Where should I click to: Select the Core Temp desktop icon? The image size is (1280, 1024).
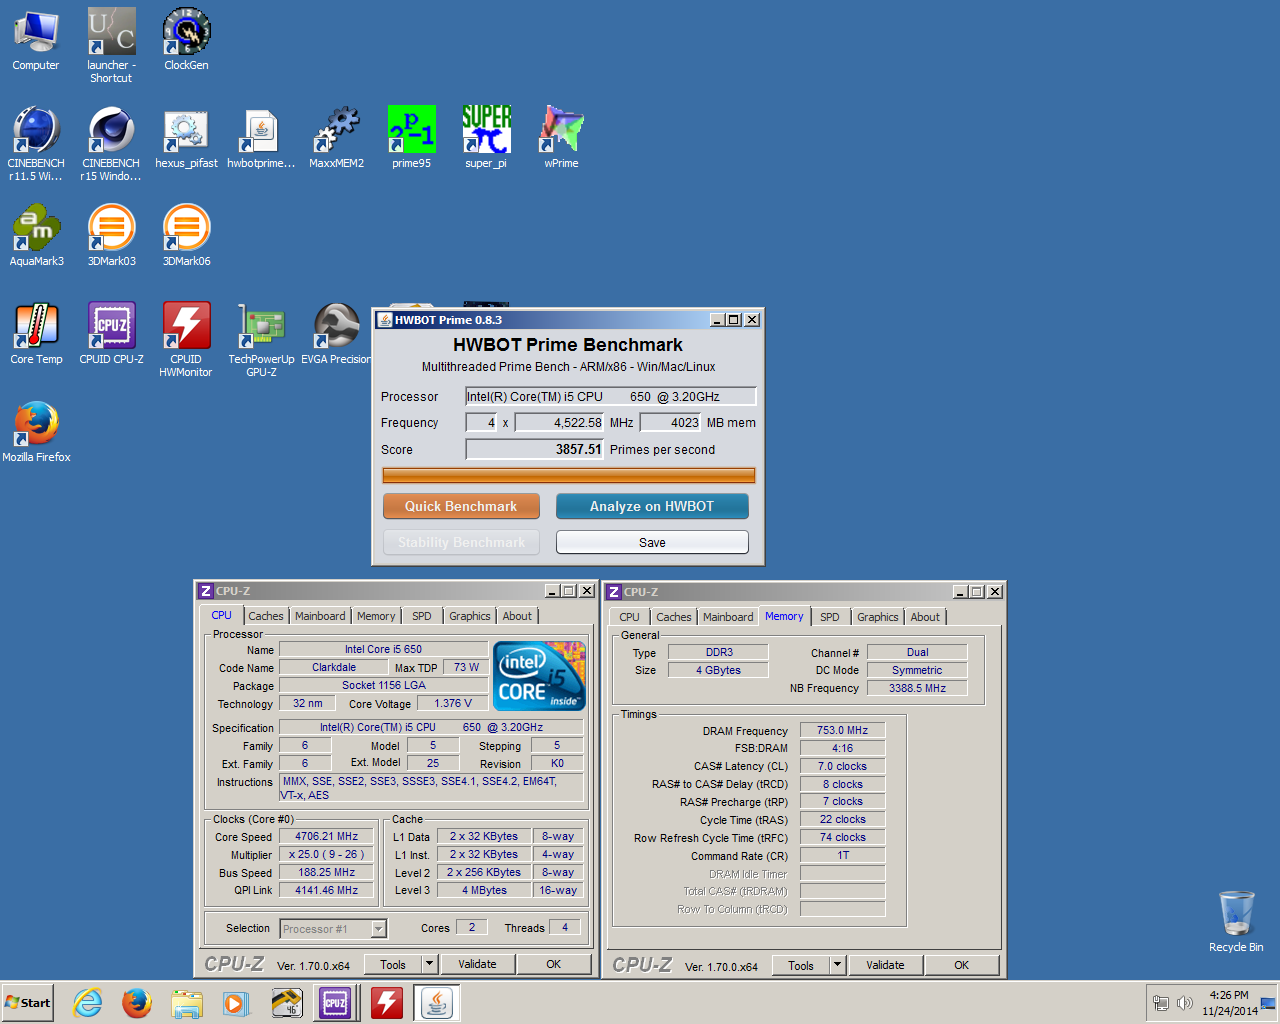[36, 334]
